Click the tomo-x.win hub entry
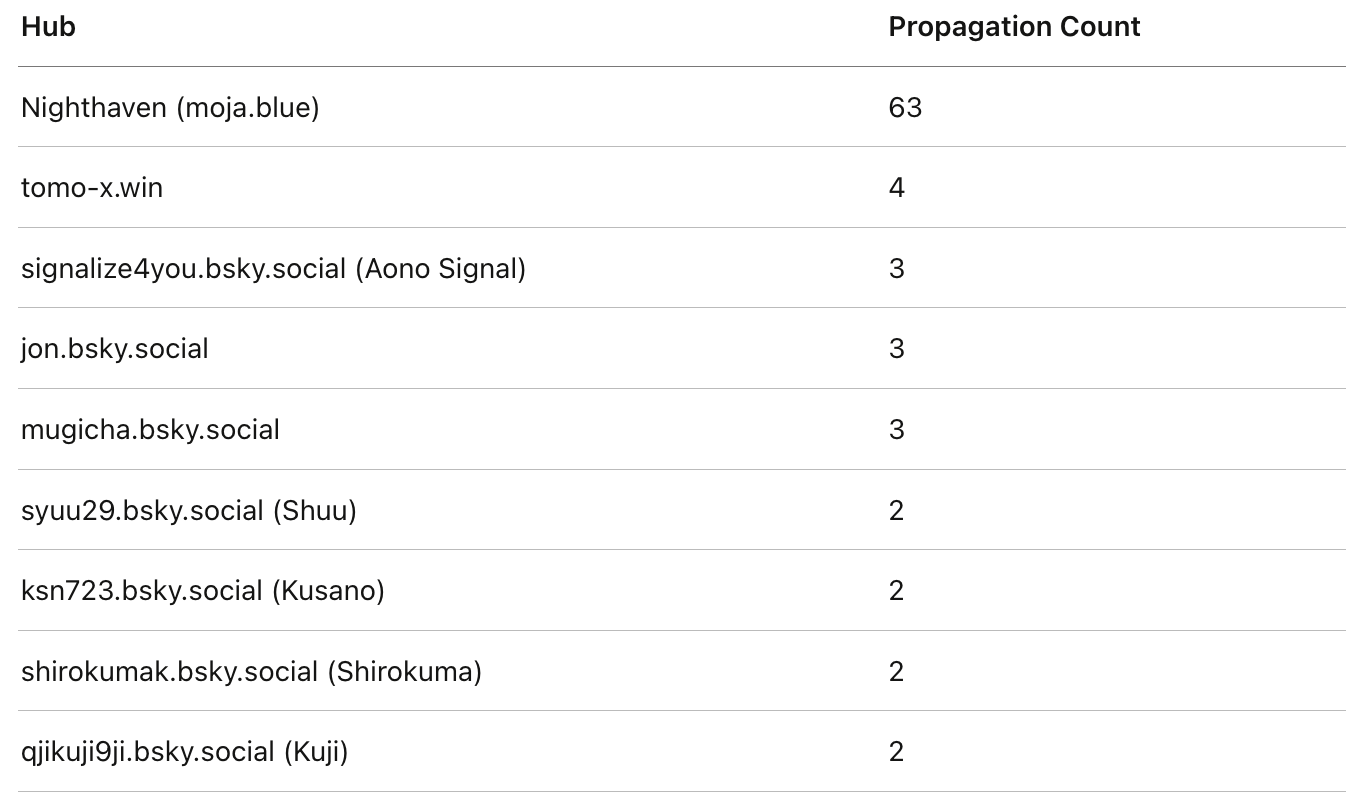 click(x=92, y=187)
